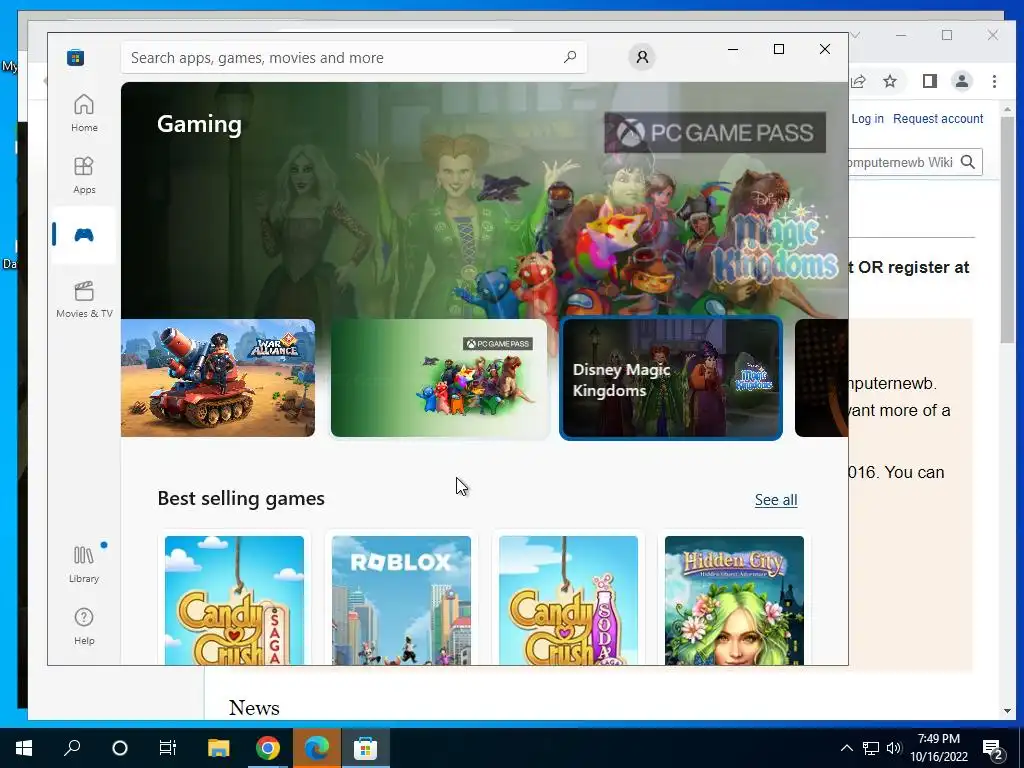Open the PC Game Pass green card
This screenshot has width=1024, height=768.
point(440,377)
